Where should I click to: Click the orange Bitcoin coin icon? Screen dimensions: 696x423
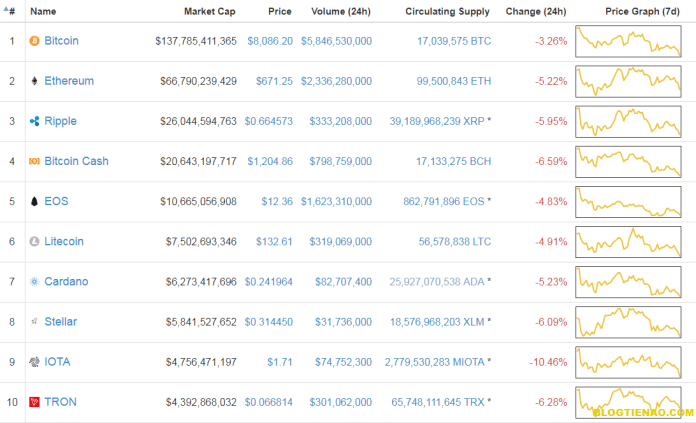[x=34, y=41]
